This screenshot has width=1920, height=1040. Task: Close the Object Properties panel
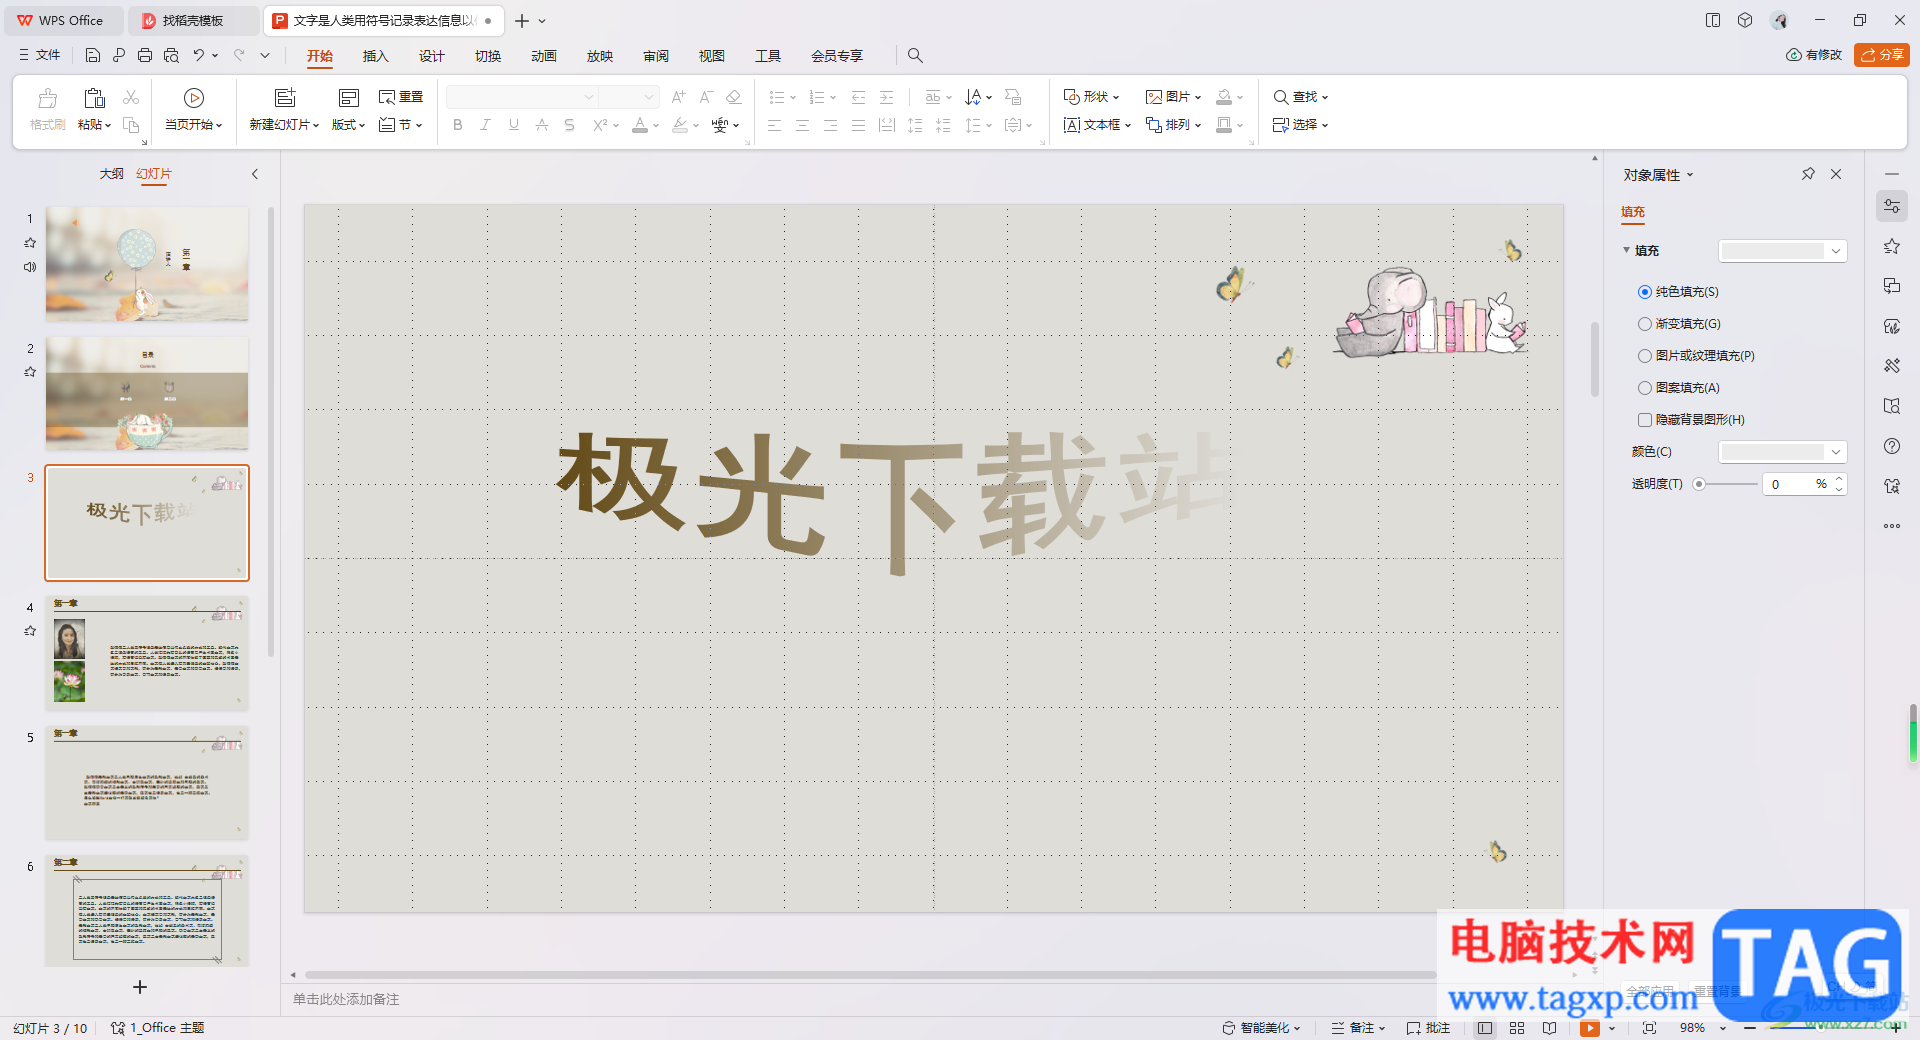click(1836, 174)
